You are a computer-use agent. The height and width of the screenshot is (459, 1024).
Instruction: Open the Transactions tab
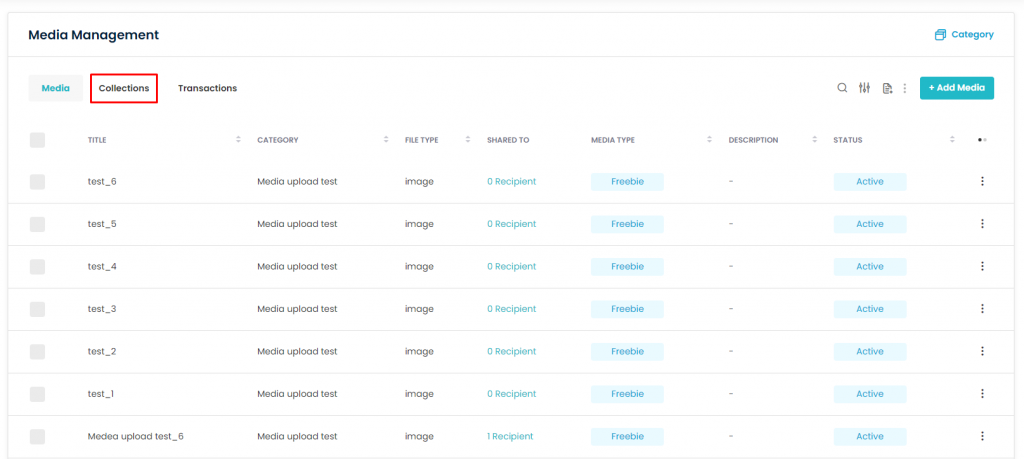coord(207,88)
